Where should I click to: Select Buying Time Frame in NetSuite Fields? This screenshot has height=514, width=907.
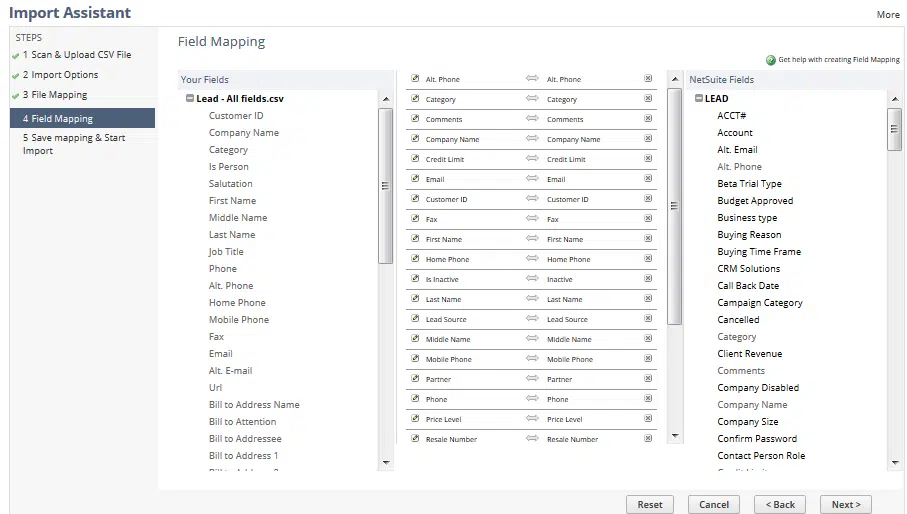759,252
